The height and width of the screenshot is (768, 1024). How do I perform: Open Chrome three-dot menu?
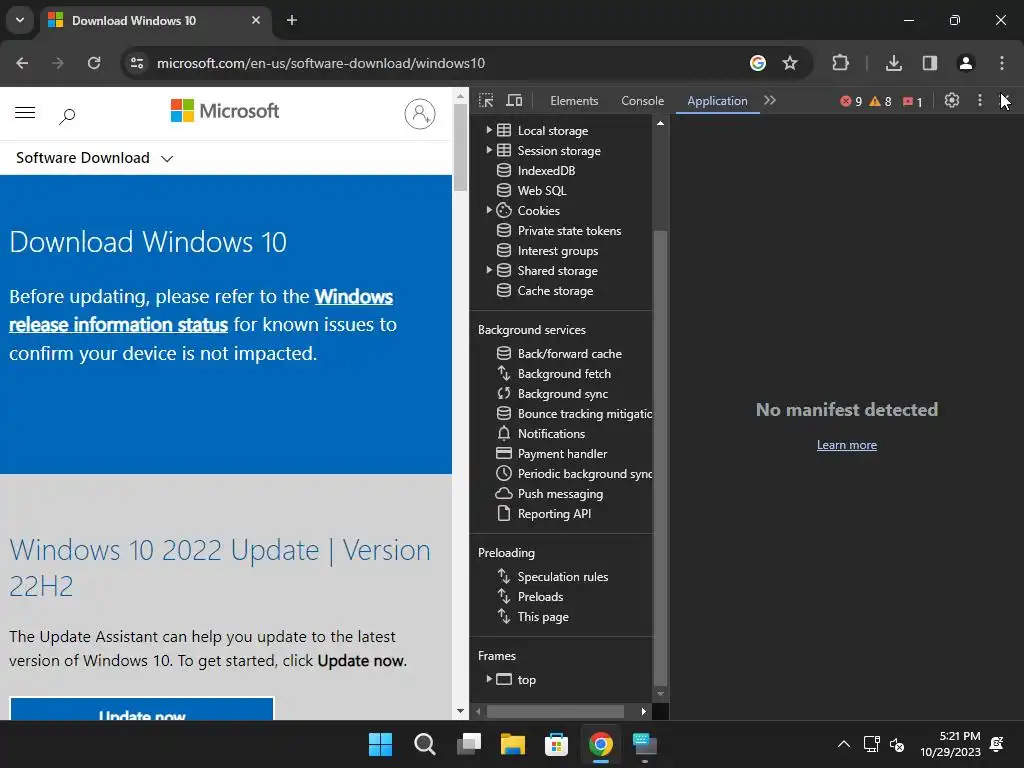click(x=1002, y=63)
